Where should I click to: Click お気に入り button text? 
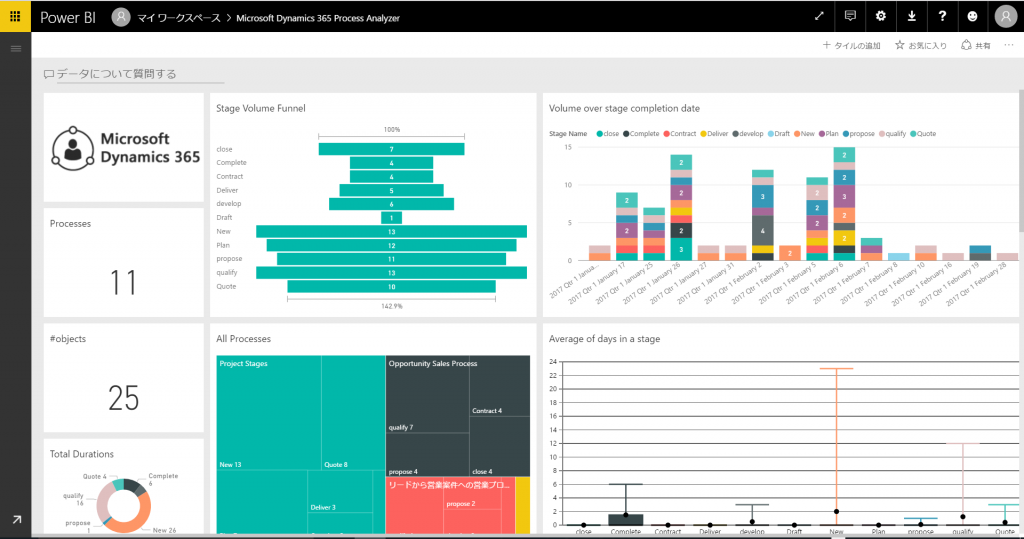927,46
